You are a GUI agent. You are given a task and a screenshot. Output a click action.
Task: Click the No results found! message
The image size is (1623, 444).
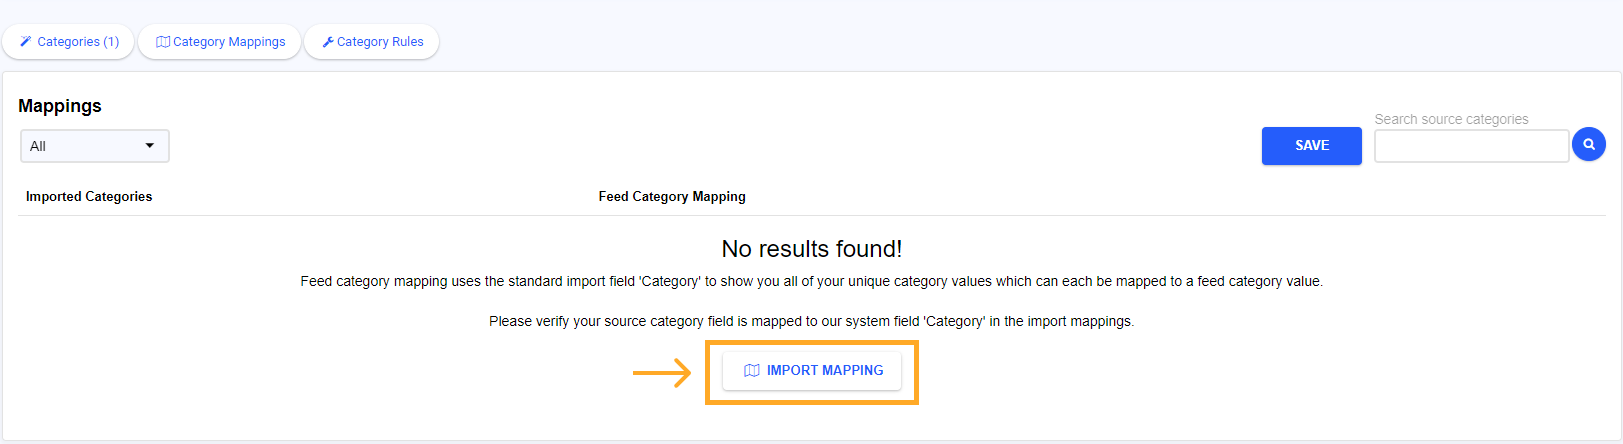[812, 249]
